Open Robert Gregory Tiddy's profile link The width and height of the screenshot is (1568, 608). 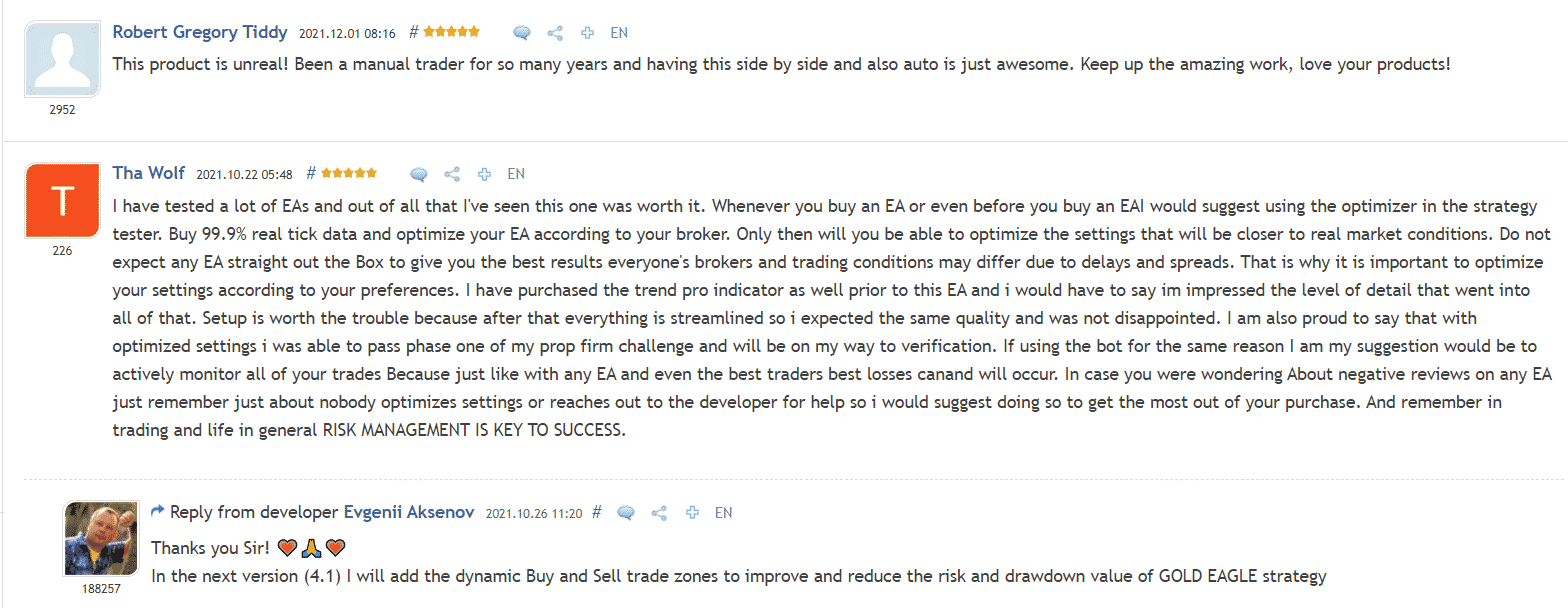[200, 32]
